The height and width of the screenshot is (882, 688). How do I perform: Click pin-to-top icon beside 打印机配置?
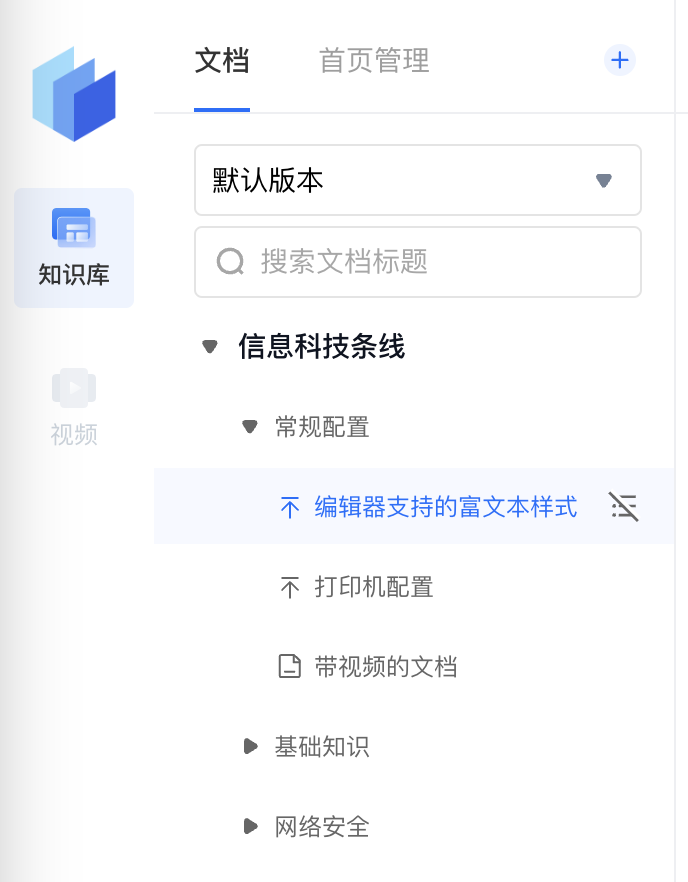[290, 587]
